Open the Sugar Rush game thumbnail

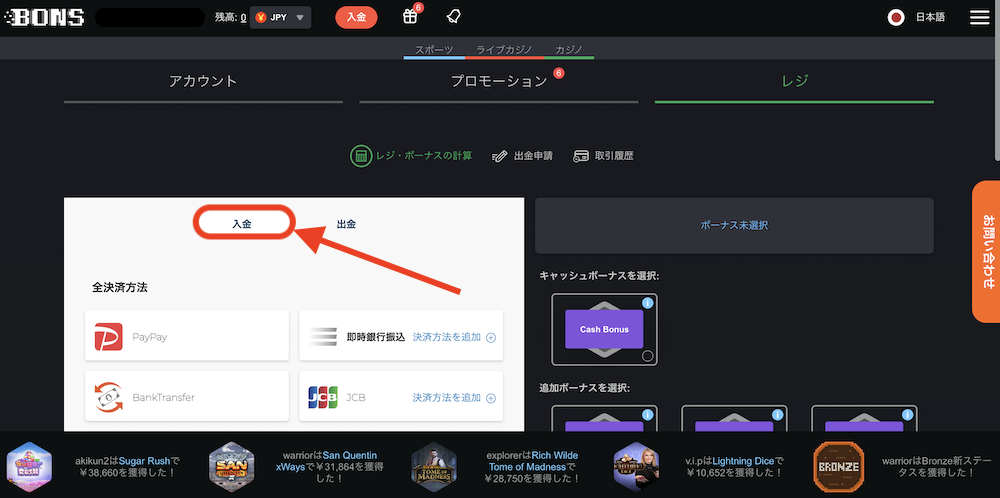pos(29,465)
